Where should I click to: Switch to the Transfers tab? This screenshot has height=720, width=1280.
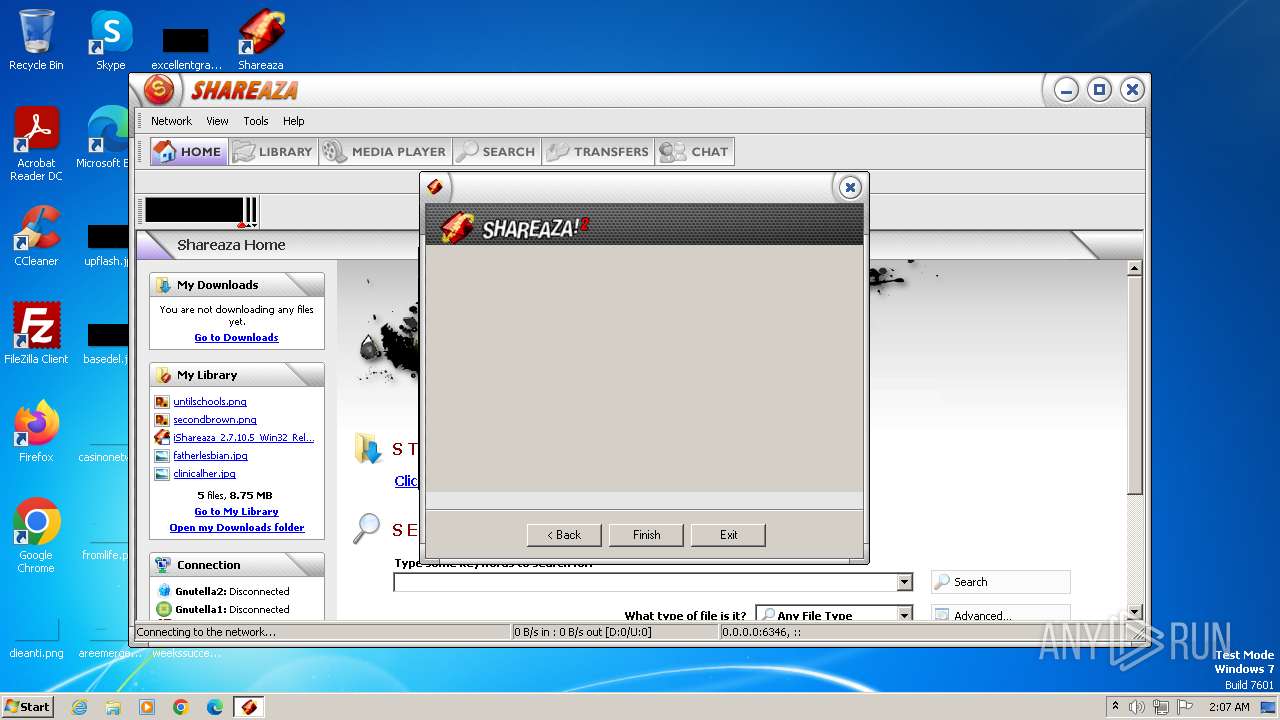[x=599, y=152]
